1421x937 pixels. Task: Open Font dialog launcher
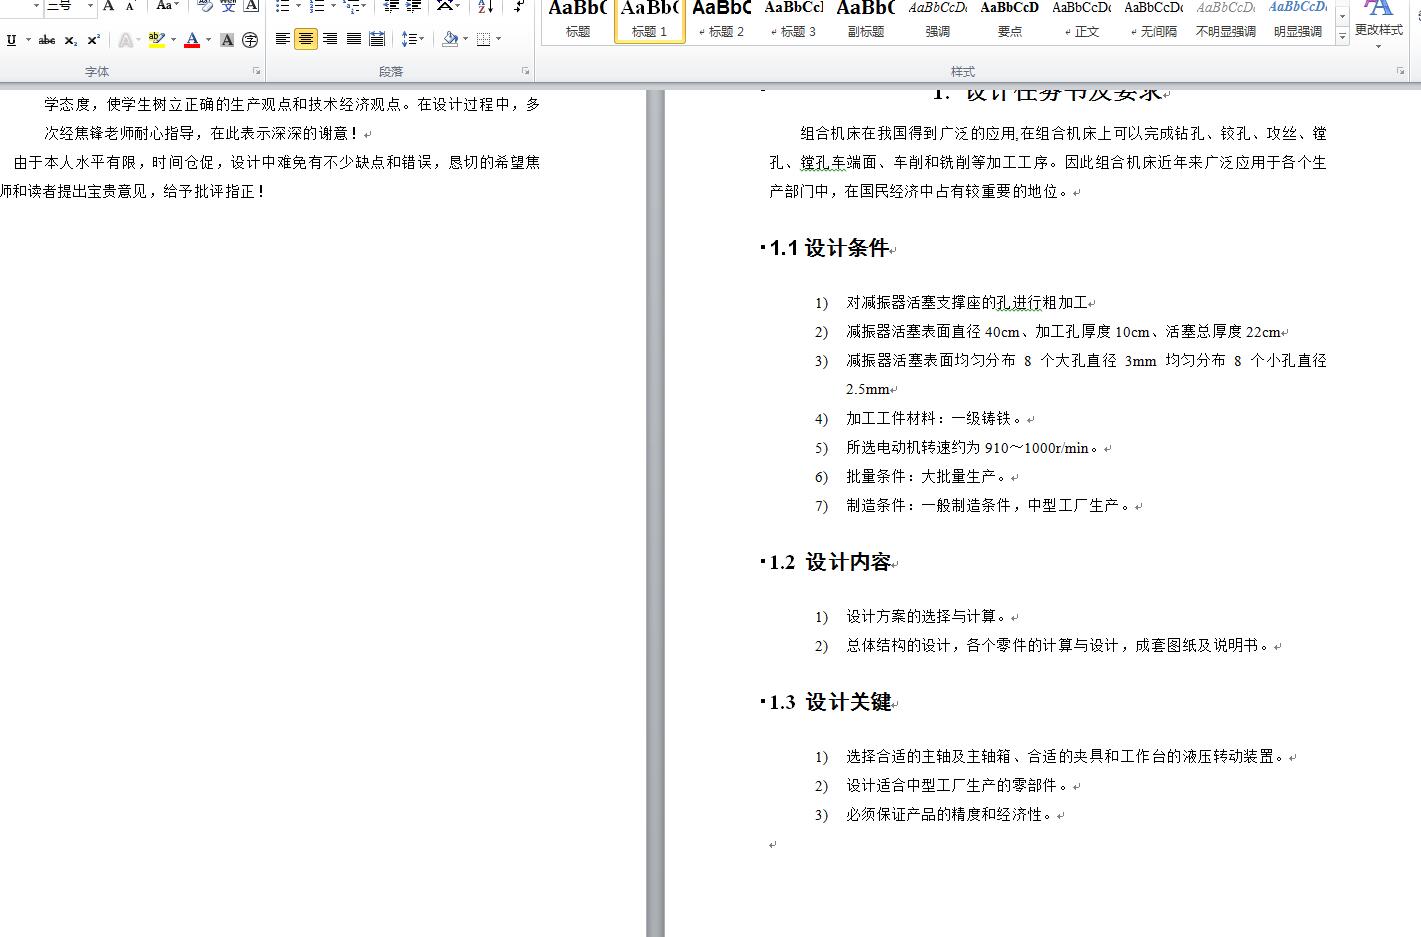[257, 71]
